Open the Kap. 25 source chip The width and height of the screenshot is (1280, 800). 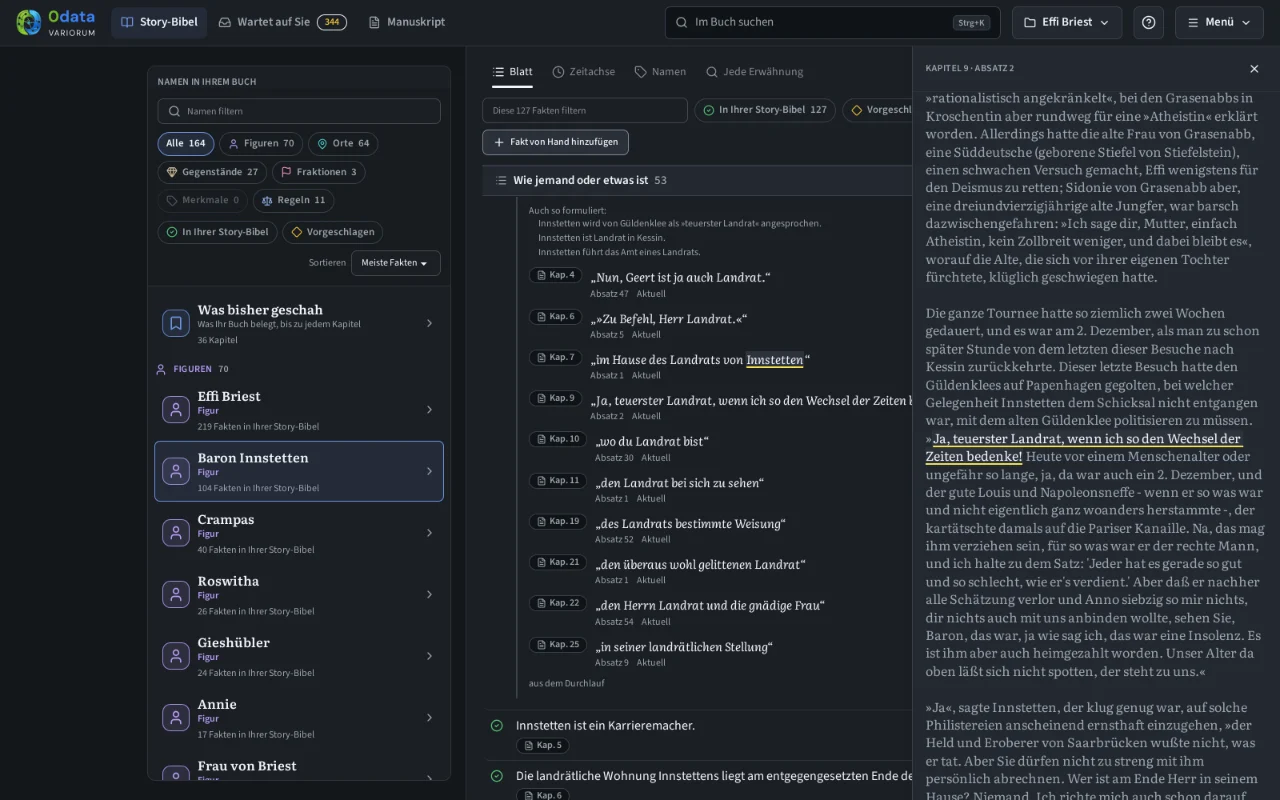click(558, 644)
